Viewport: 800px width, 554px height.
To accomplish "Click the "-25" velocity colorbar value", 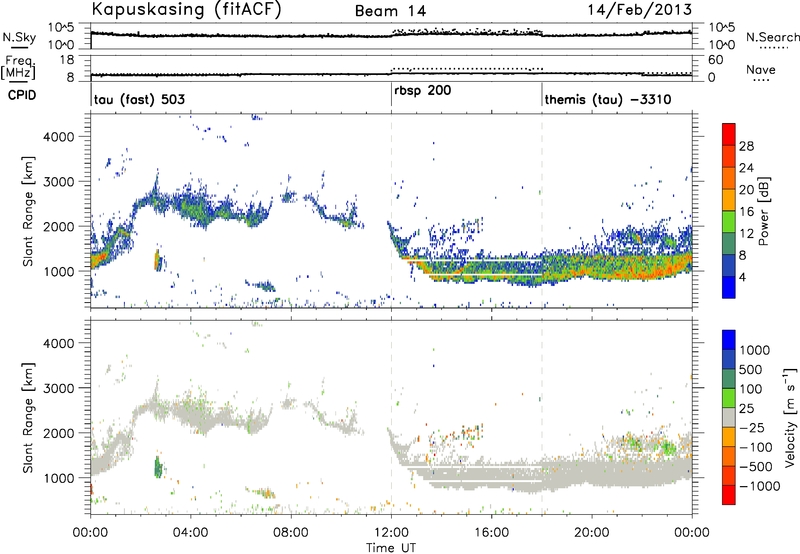I will click(752, 427).
